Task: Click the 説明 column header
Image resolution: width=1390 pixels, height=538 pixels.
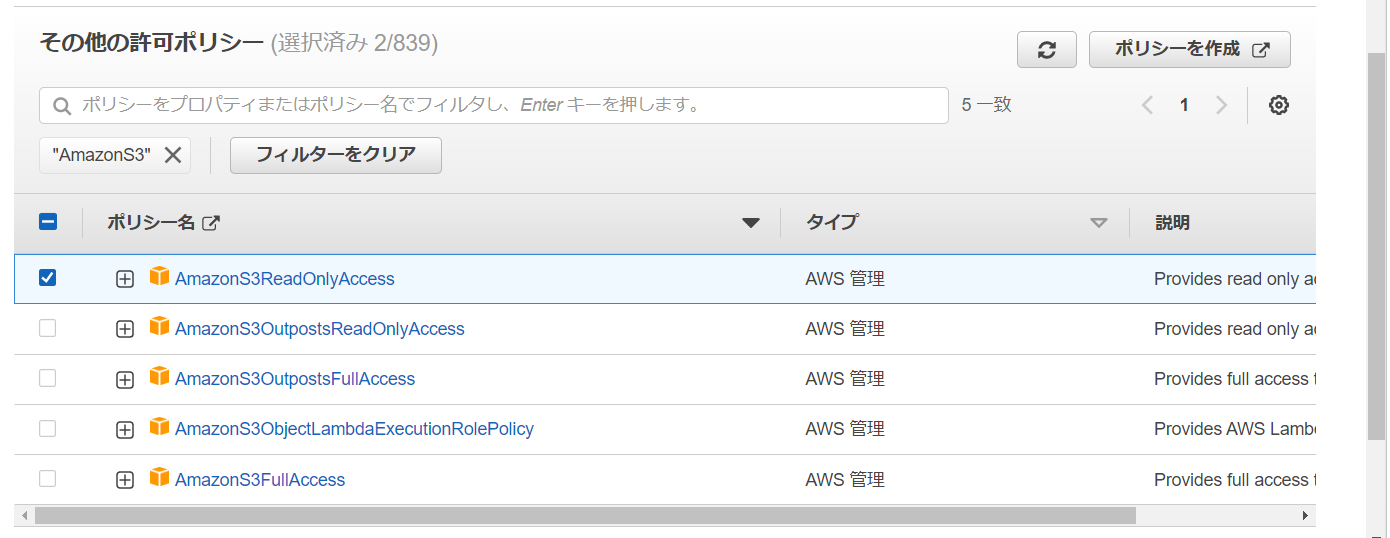Action: coord(1172,223)
